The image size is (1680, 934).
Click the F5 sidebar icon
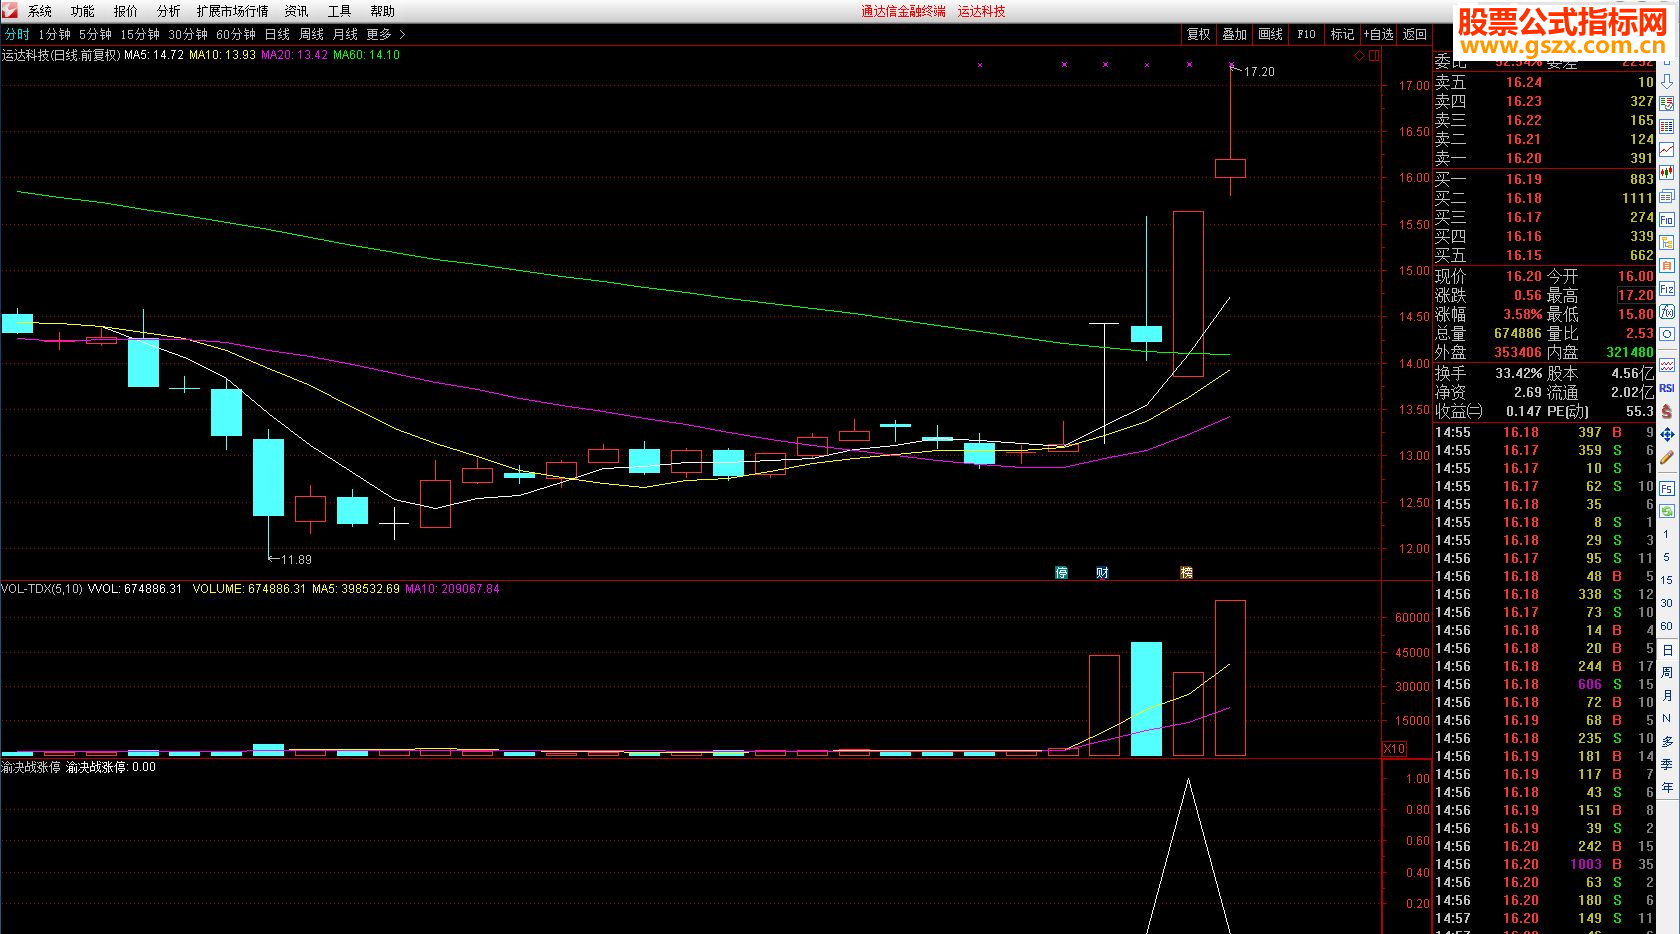pyautogui.click(x=1667, y=488)
